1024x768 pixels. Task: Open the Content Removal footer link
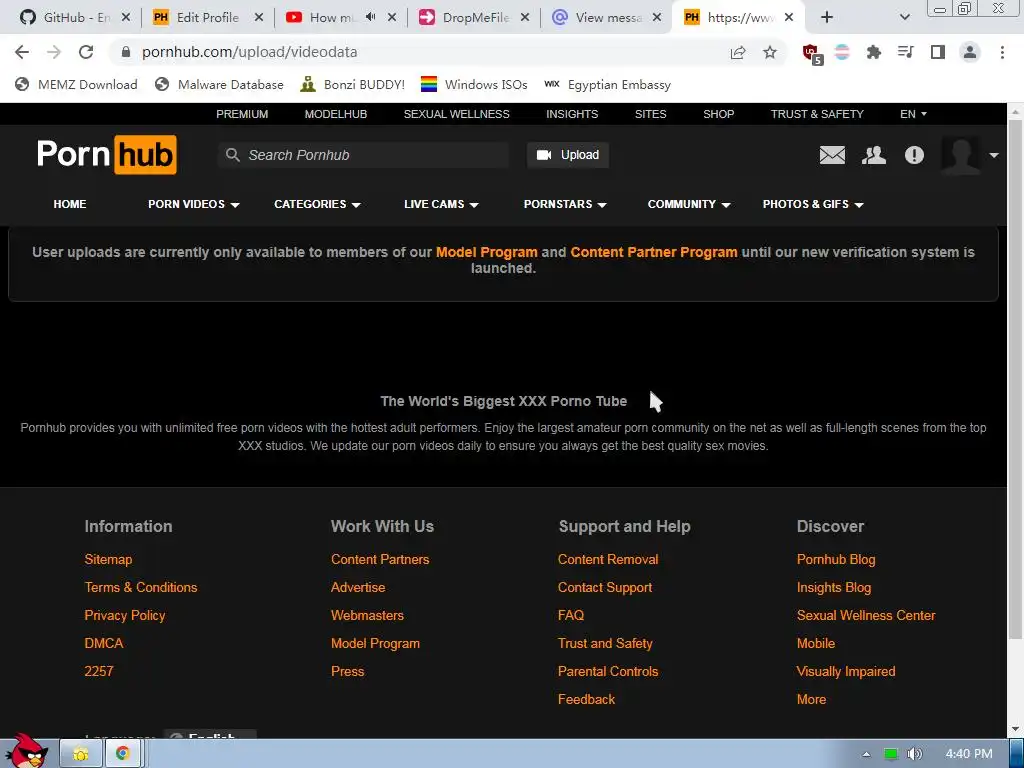coord(608,560)
